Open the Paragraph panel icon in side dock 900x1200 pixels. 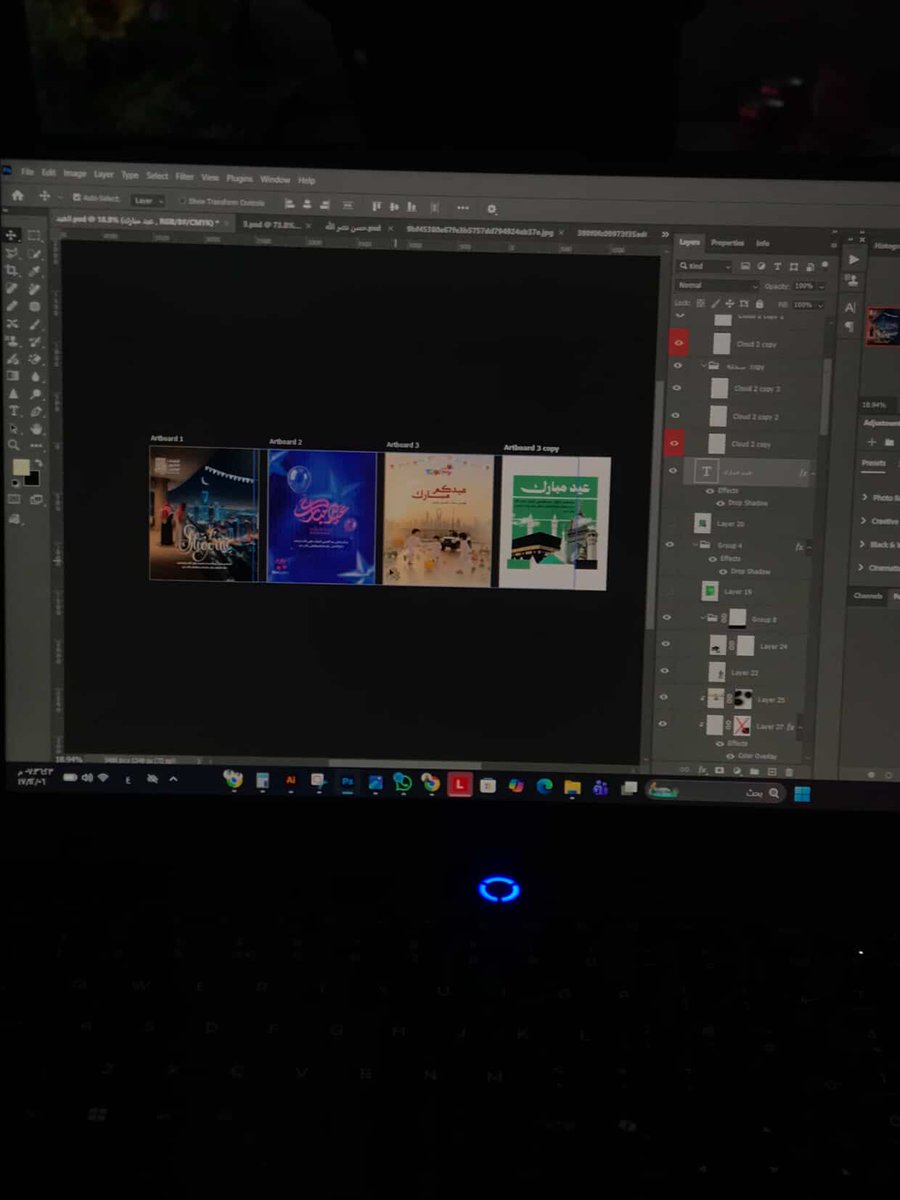[851, 327]
